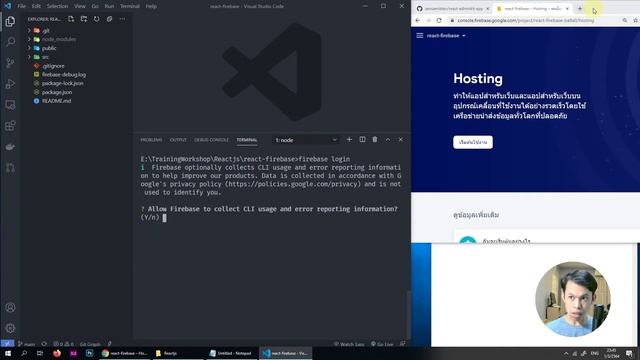The width and height of the screenshot is (640, 360).
Task: Kill the active terminal
Action: [375, 140]
